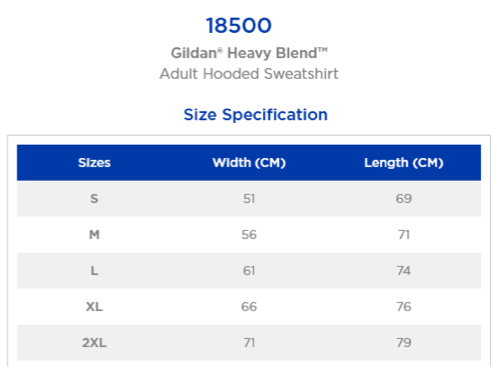The width and height of the screenshot is (497, 377).
Task: Select the M size row label
Action: coord(94,235)
